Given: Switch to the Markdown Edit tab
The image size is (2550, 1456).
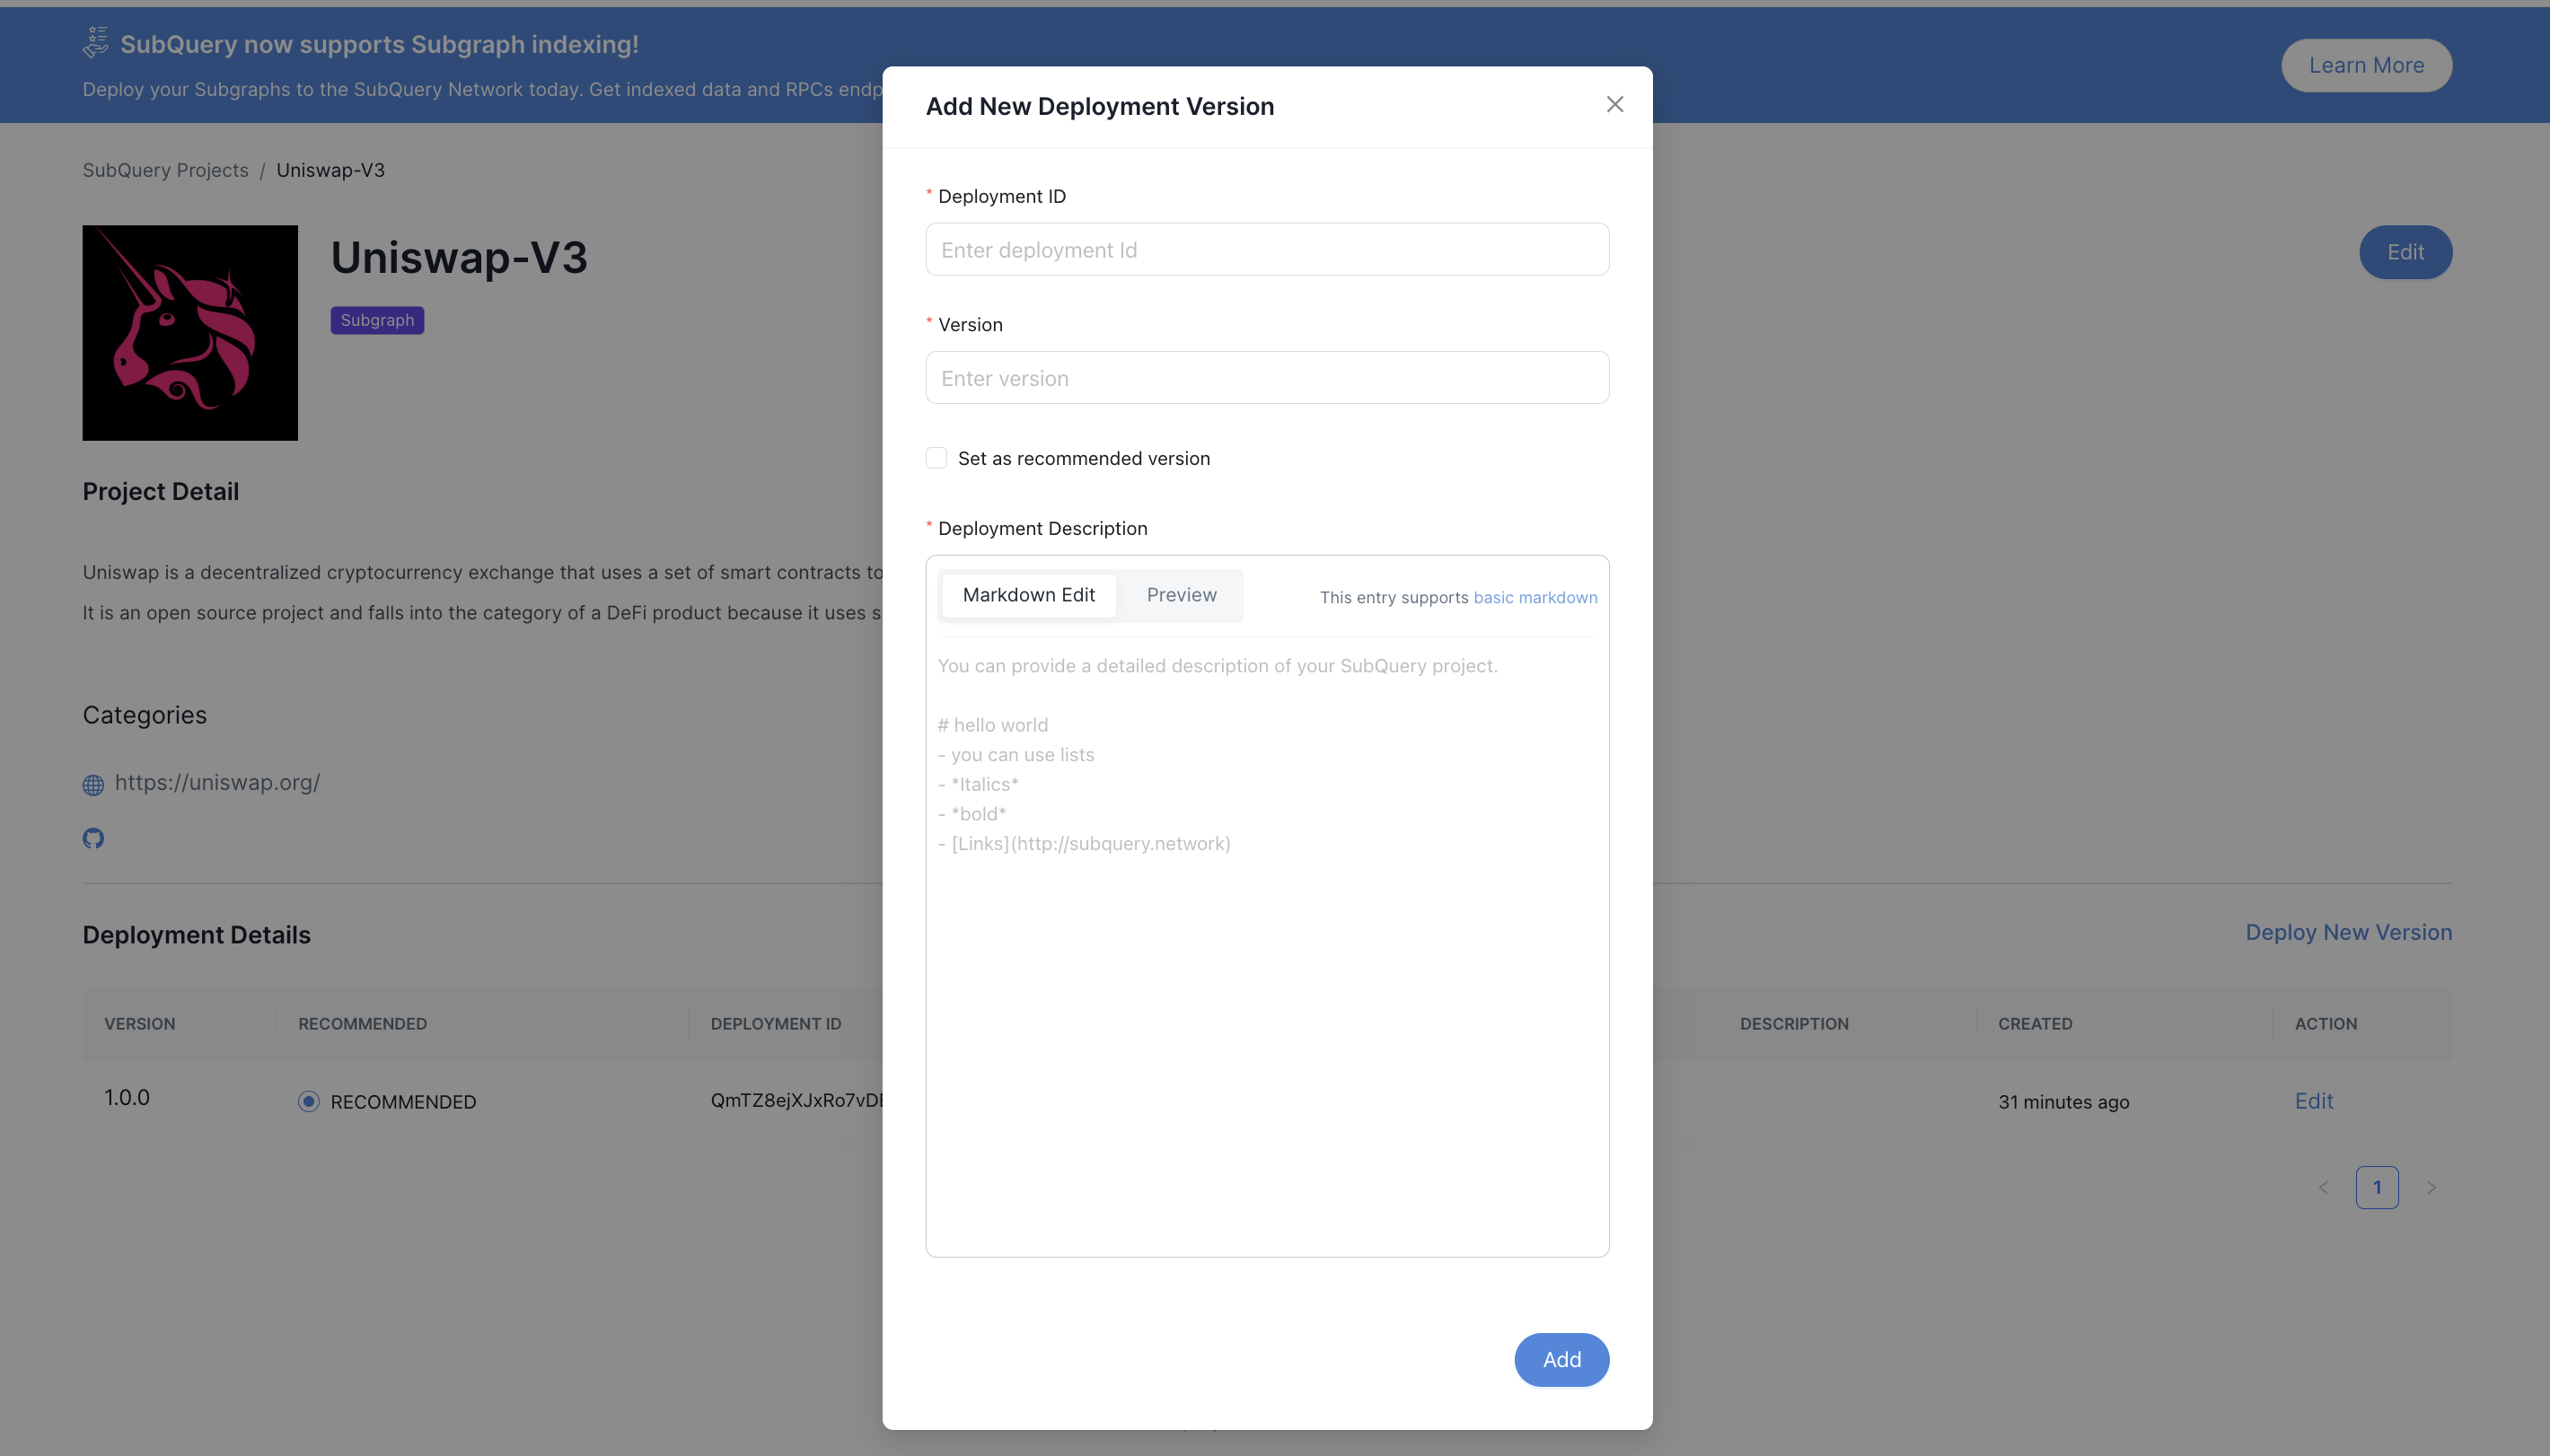Looking at the screenshot, I should coord(1028,595).
